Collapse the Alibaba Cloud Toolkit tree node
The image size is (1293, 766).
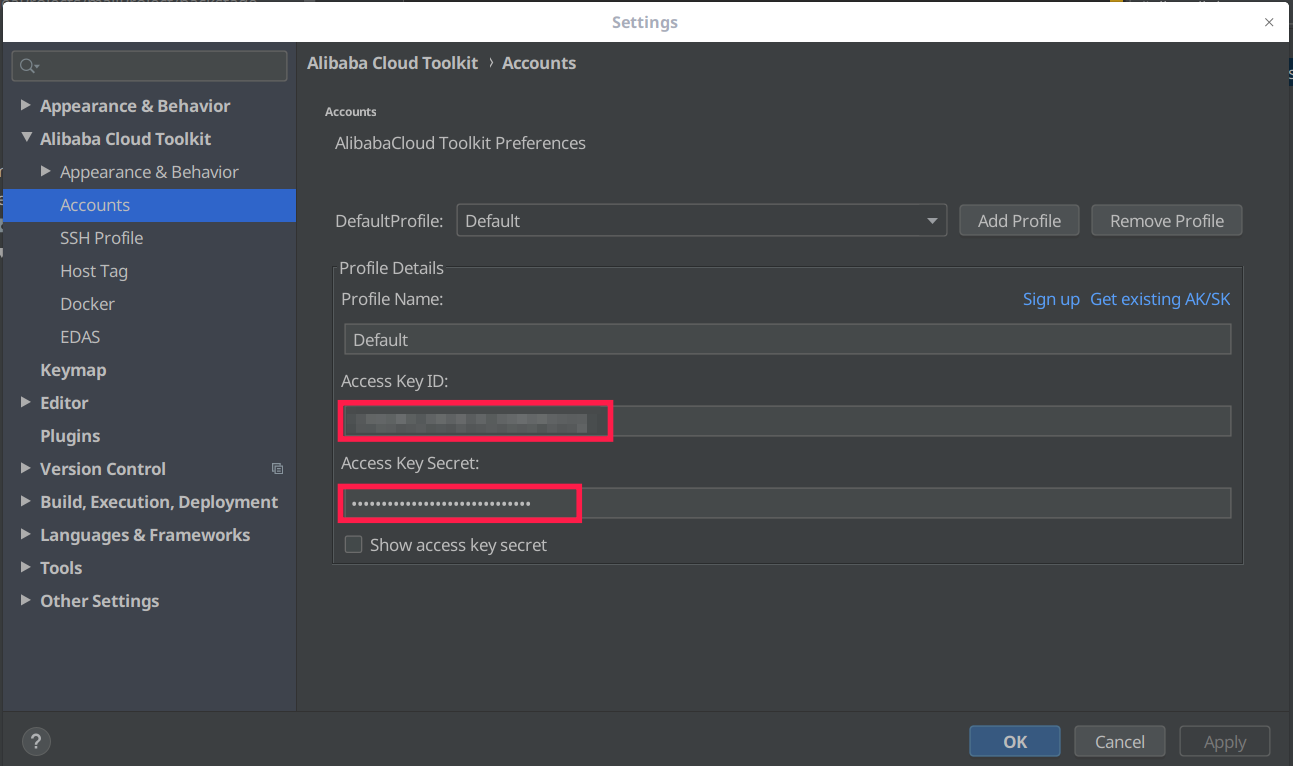tap(26, 139)
